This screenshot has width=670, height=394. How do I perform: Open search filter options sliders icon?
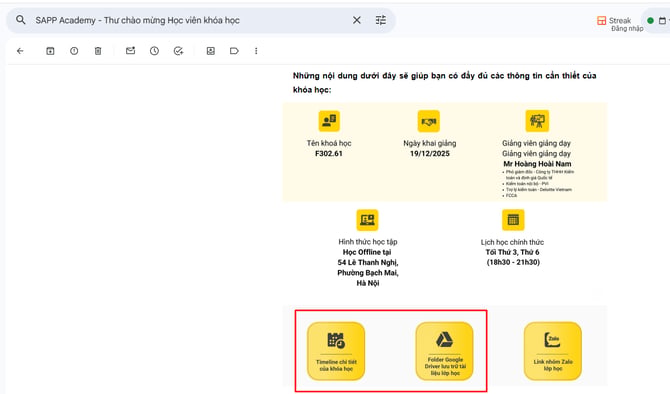(381, 20)
